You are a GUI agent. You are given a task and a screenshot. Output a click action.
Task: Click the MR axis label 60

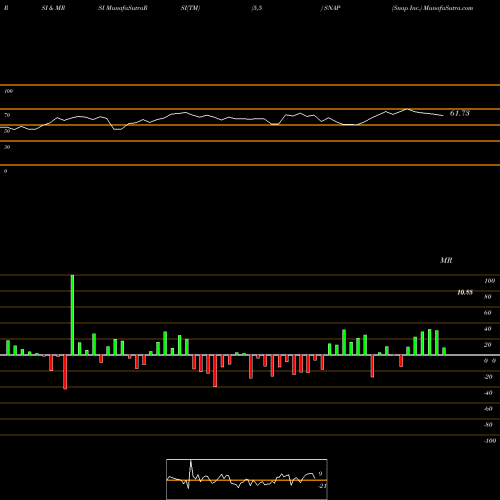pos(487,313)
